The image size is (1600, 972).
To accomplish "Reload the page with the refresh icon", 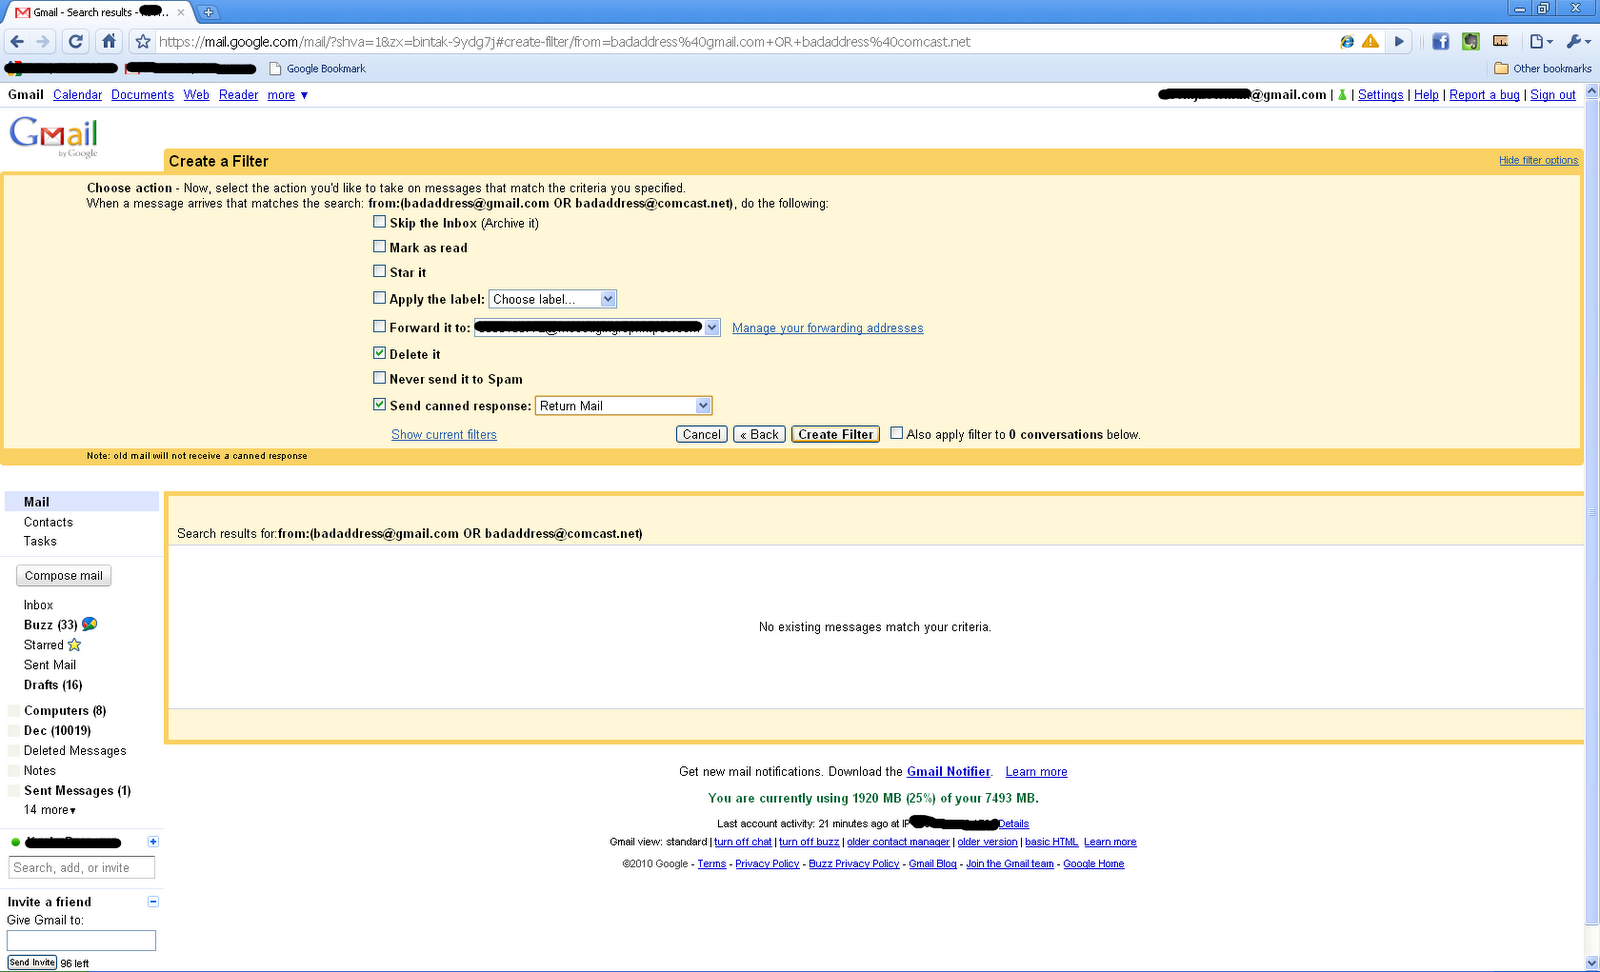I will 75,42.
